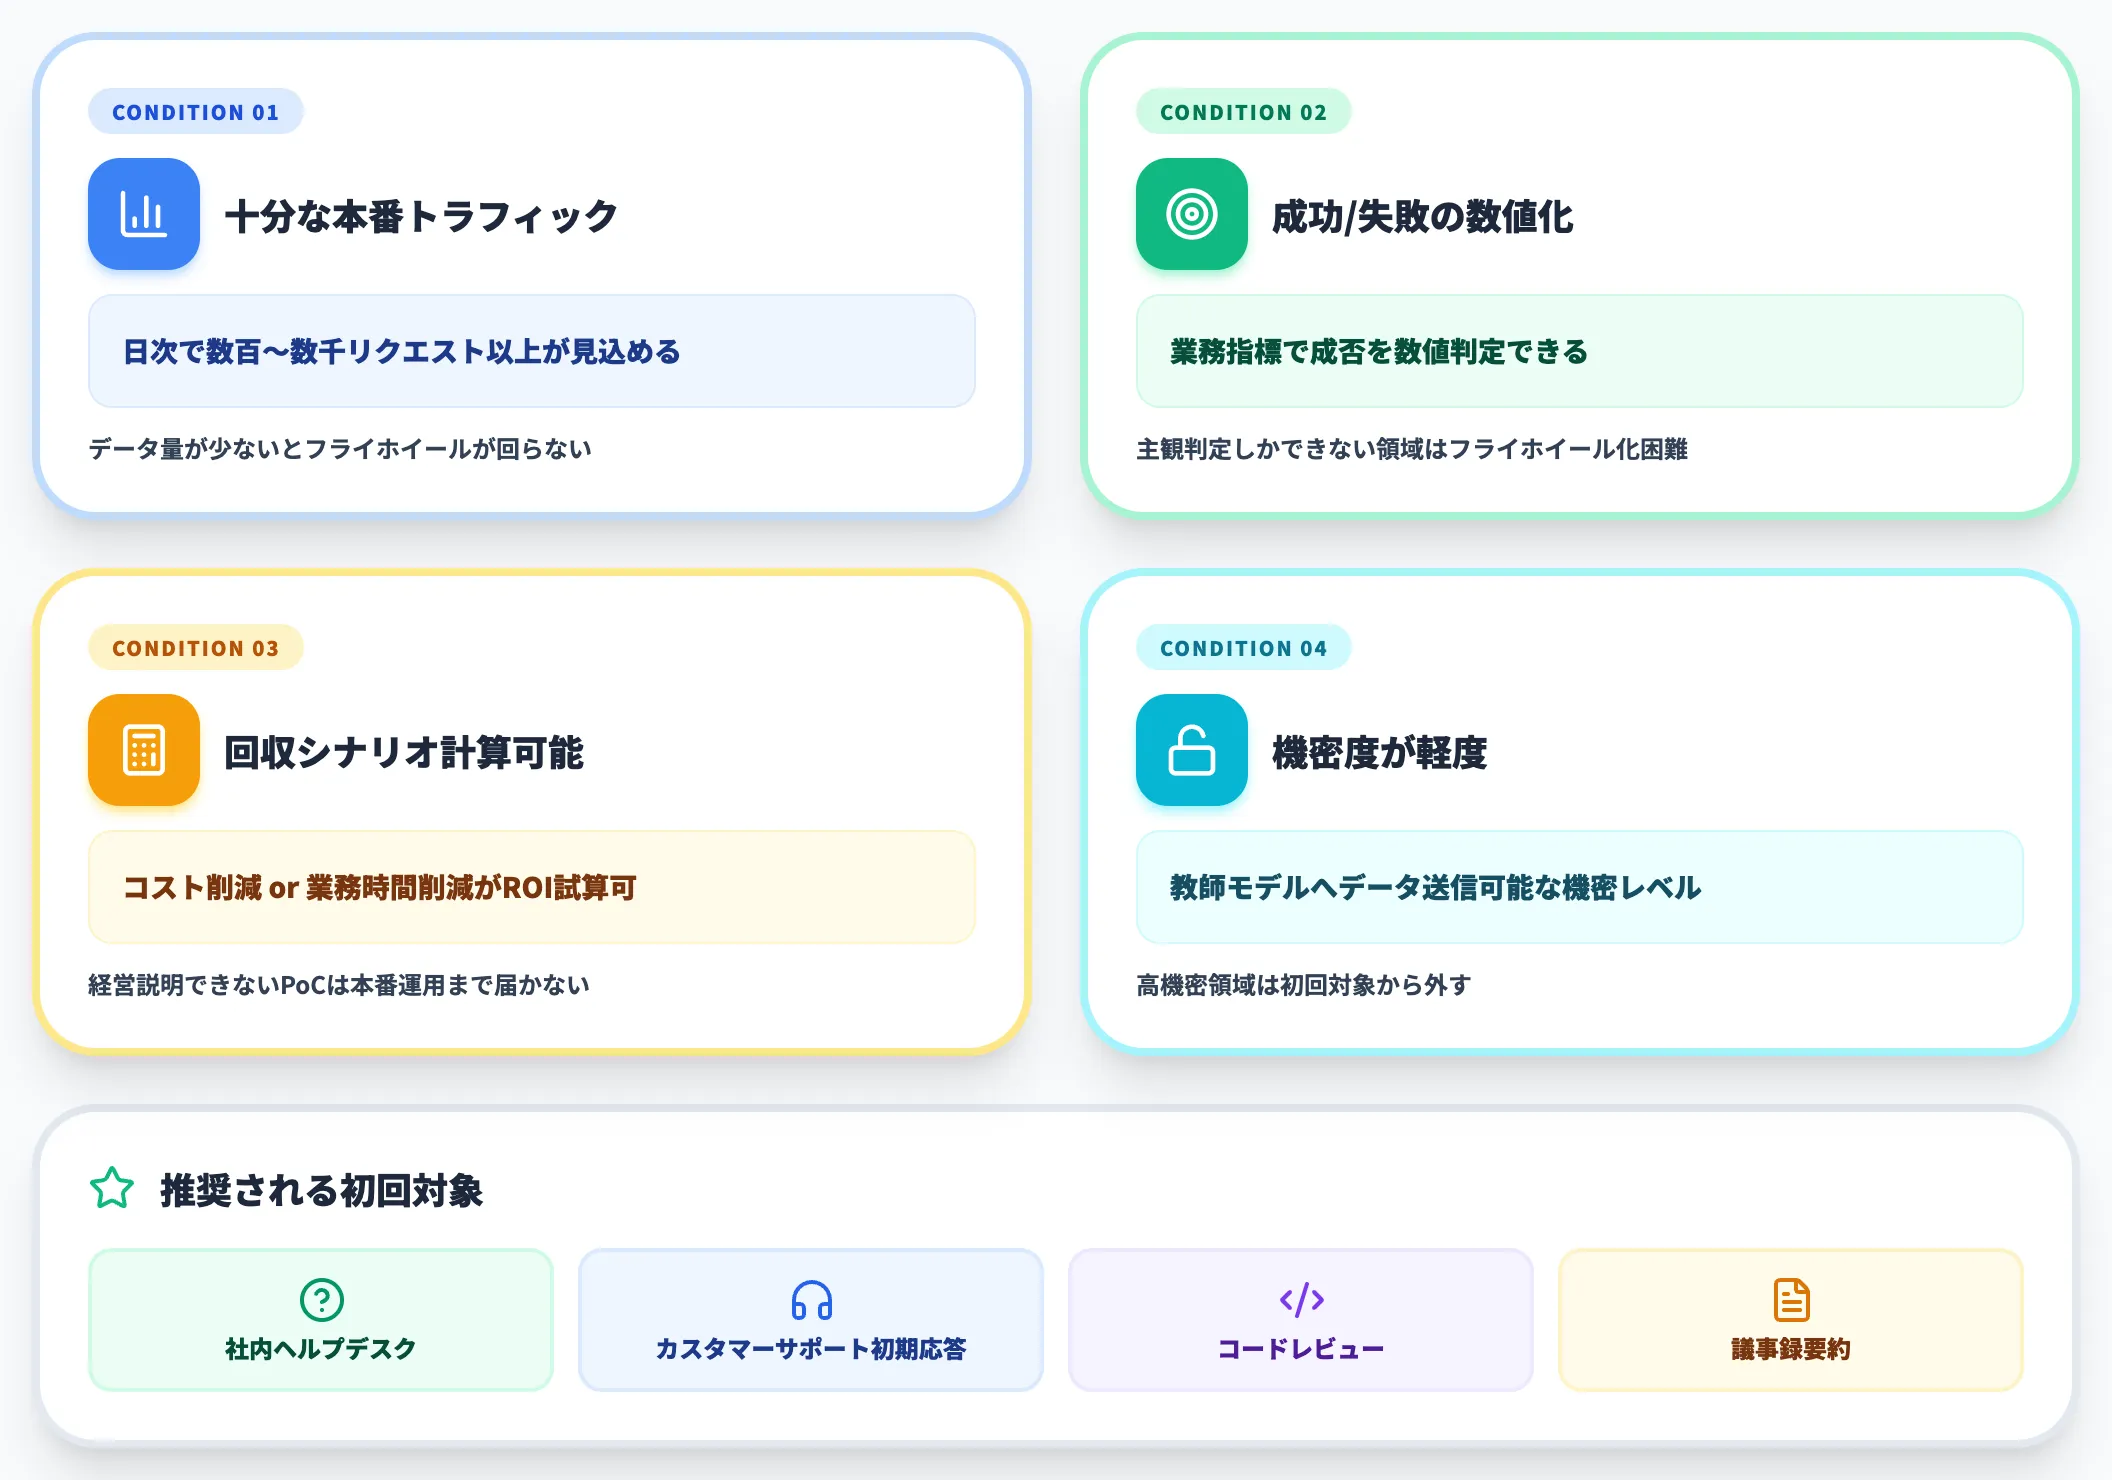Click the note 経営説明できないPoCは本番運用まで届かない
Viewport: 2112px width, 1480px height.
[339, 985]
